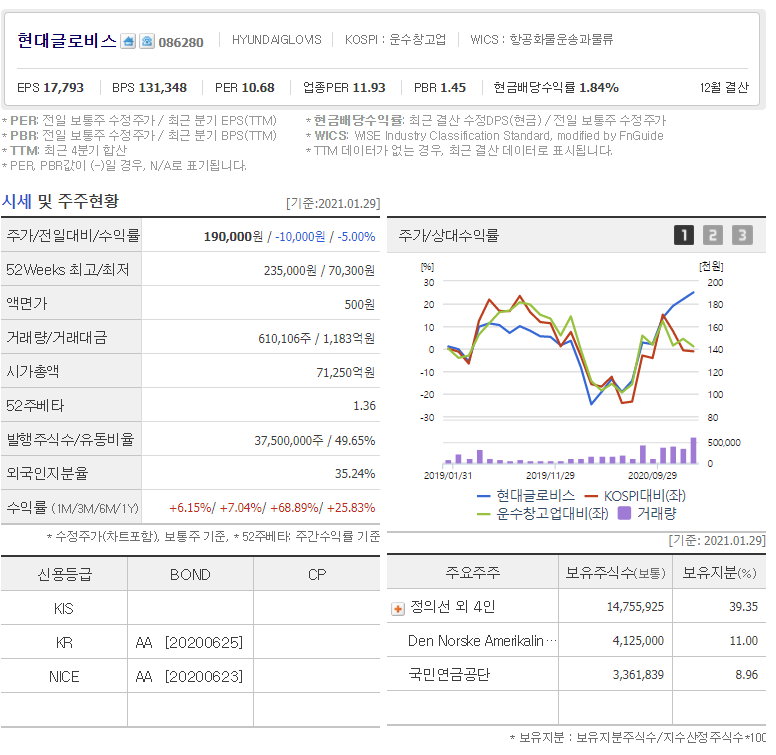
Task: Select the 운수창고업대비(좌) green legend entry
Action: tap(542, 514)
